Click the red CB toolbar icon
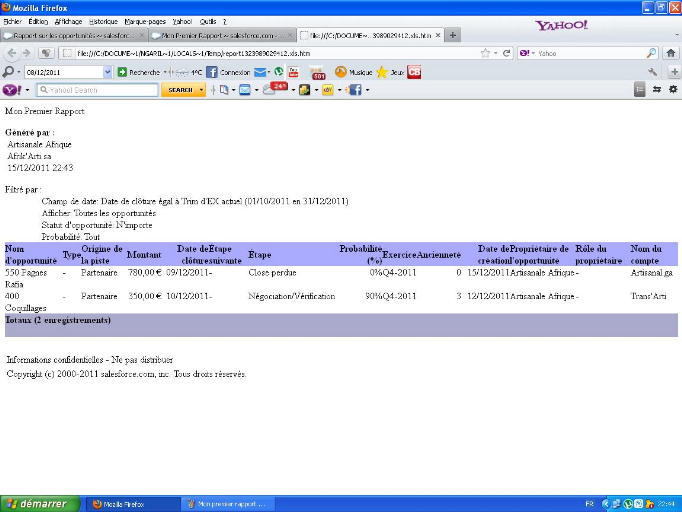Image resolution: width=682 pixels, height=512 pixels. point(414,72)
